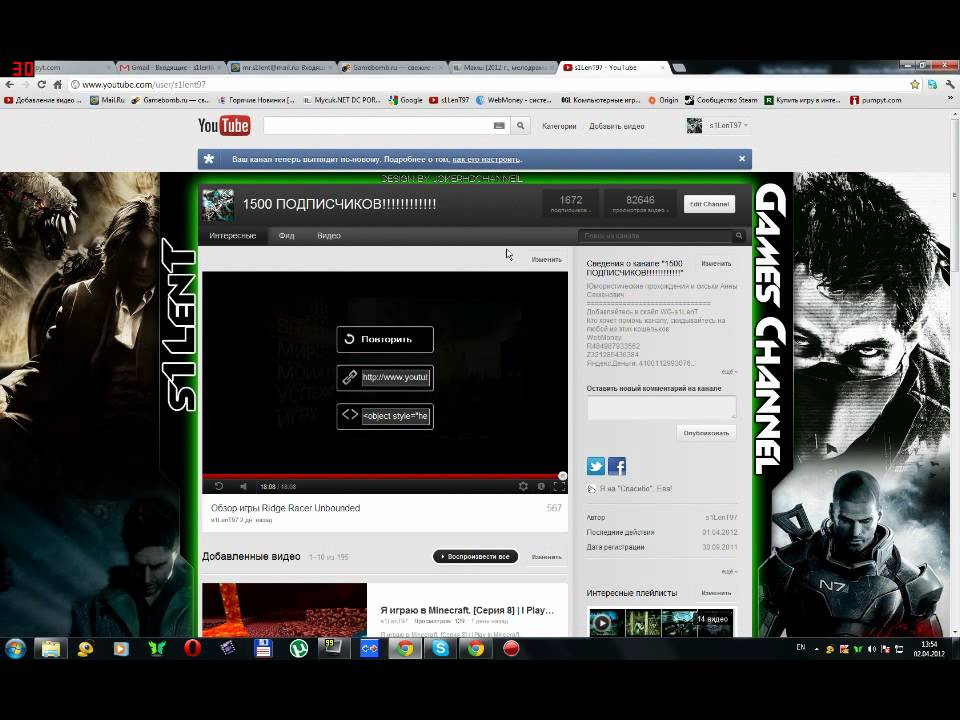The width and height of the screenshot is (960, 720).
Task: Open Windows Explorer from the taskbar
Action: tap(50, 648)
